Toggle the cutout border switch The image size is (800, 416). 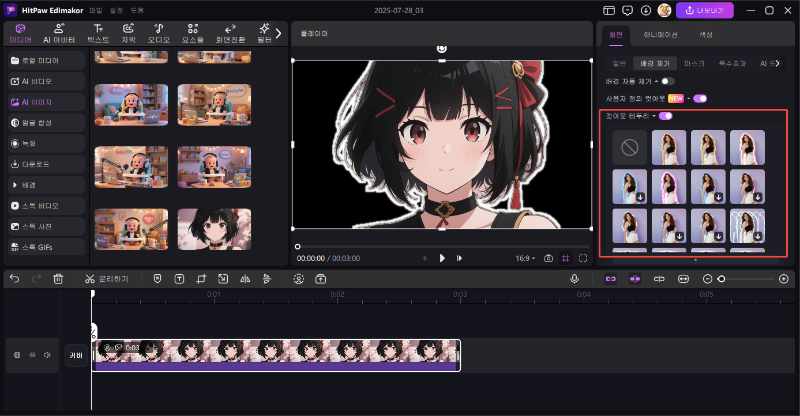(665, 116)
